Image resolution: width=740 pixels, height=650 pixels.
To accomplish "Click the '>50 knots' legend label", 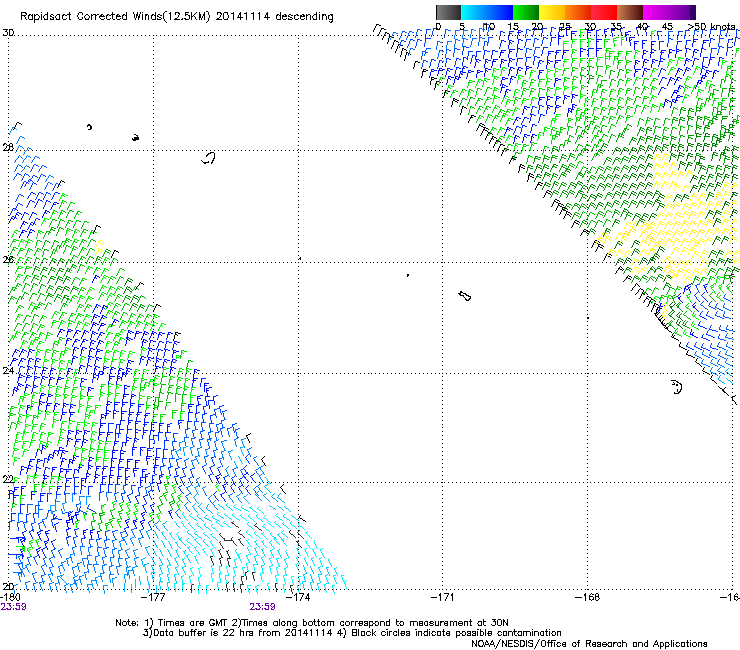I will [712, 26].
